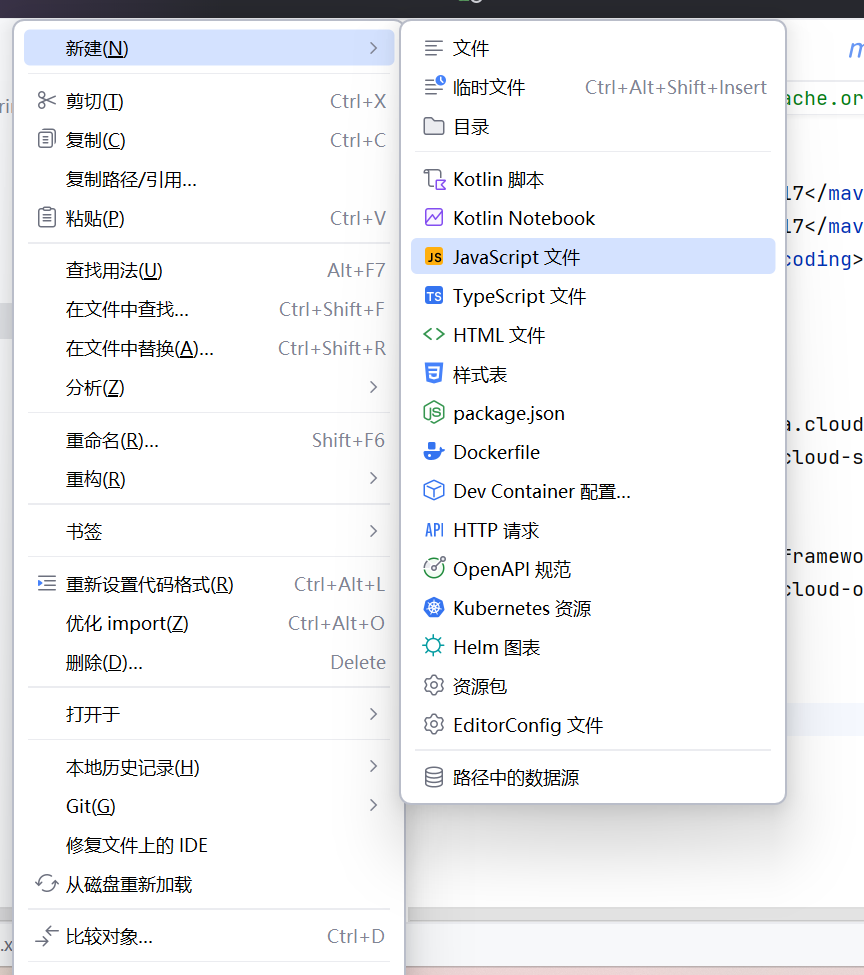Select Dockerfile in the submenu

593,452
